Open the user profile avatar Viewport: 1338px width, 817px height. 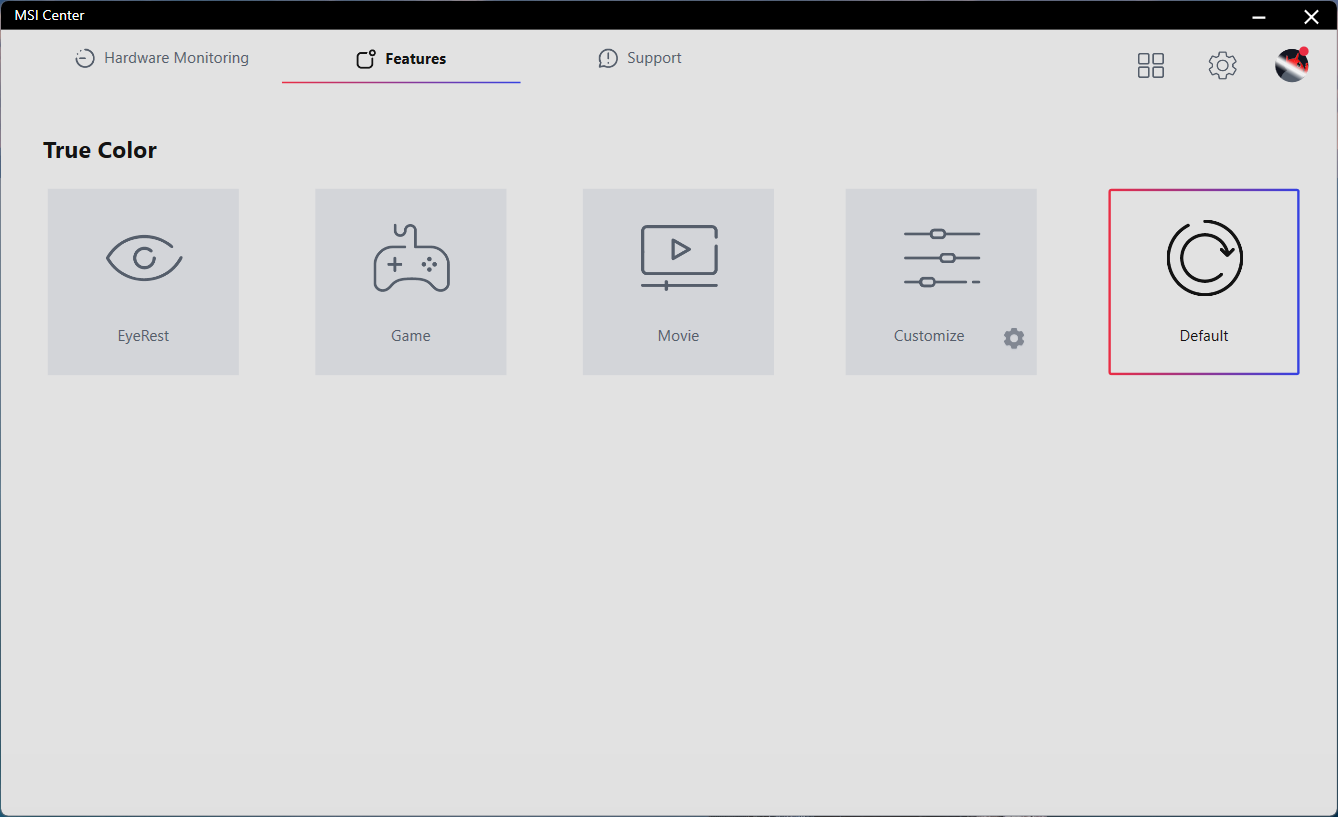click(1292, 65)
